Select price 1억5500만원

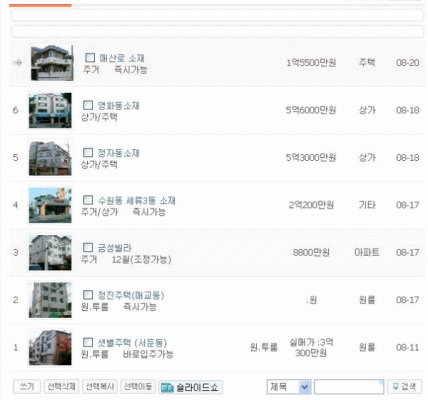pyautogui.click(x=311, y=63)
